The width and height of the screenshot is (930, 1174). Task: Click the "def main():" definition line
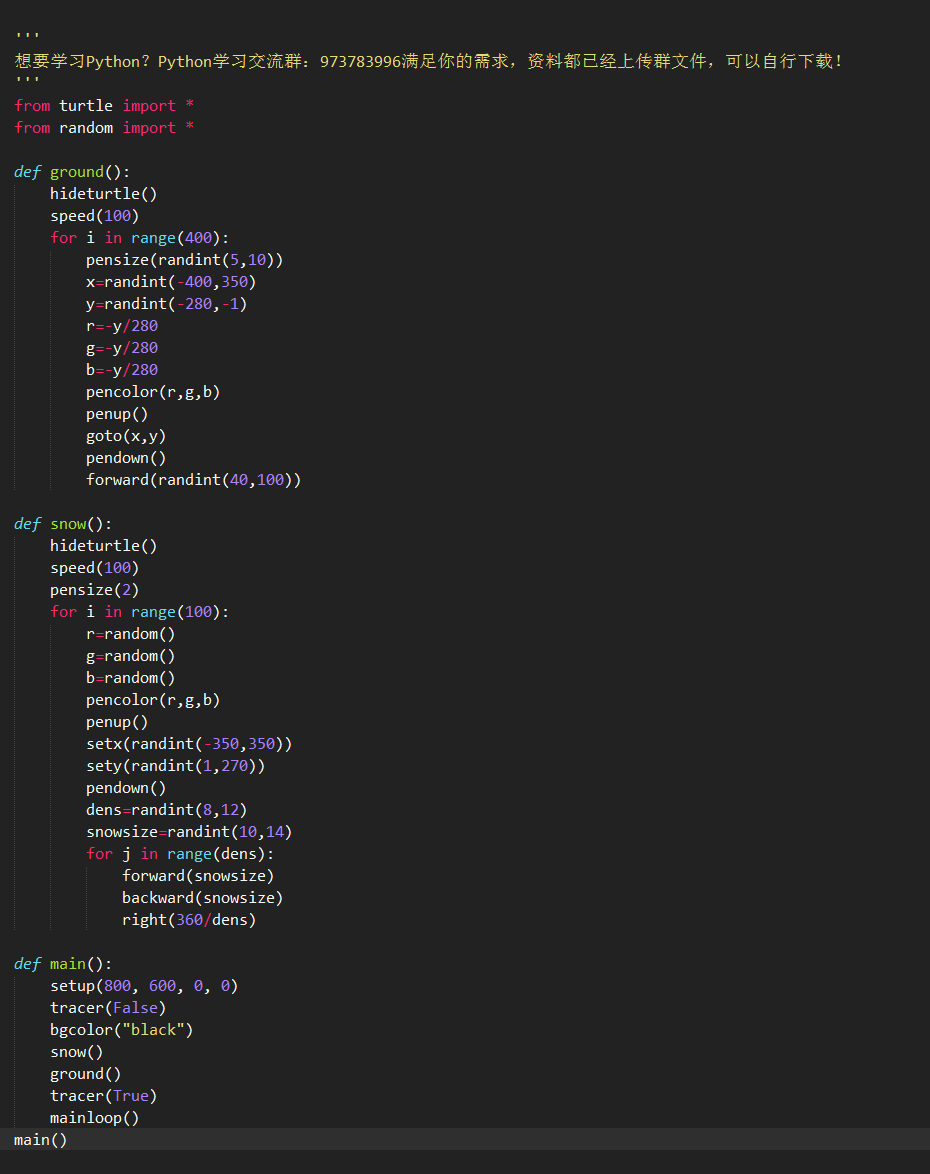pyautogui.click(x=63, y=964)
